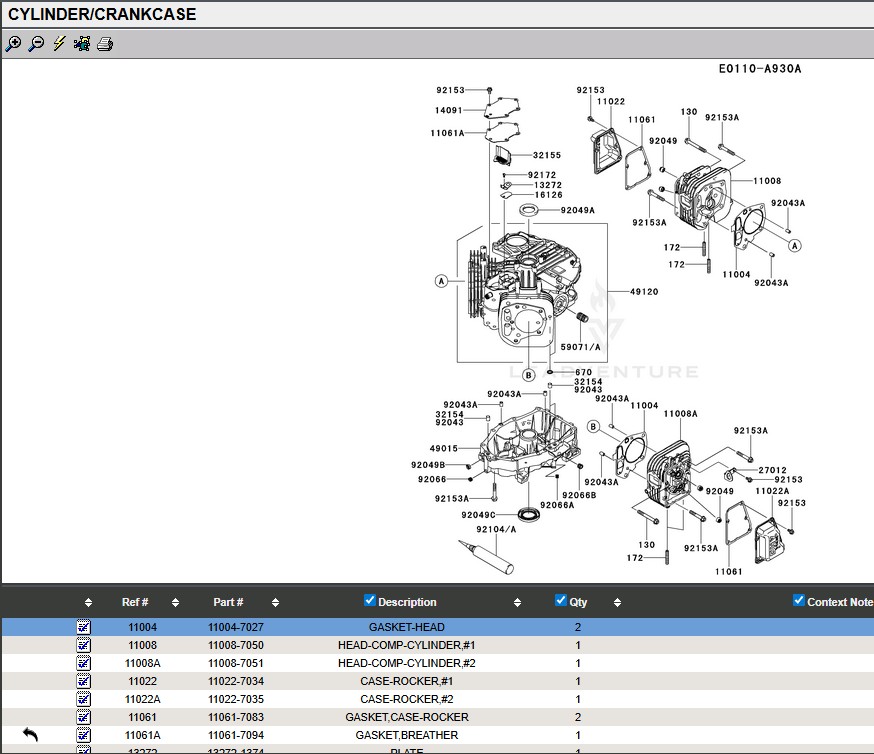Toggle the Qty column checkbox

point(561,600)
